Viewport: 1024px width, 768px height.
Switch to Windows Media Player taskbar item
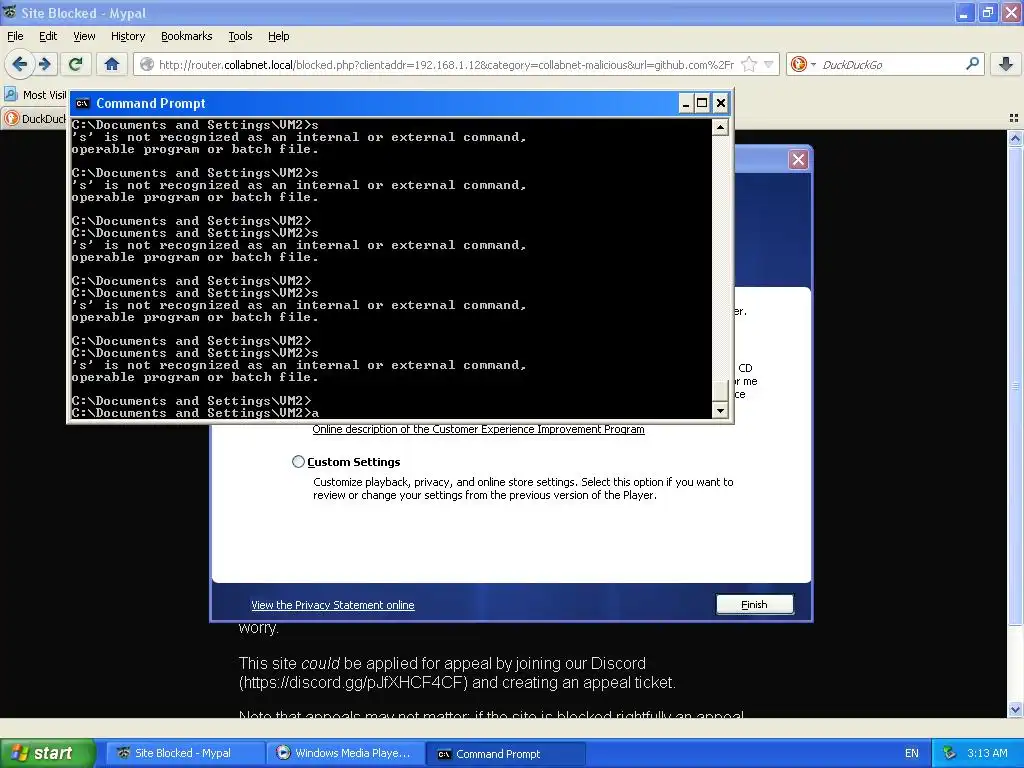[x=345, y=753]
